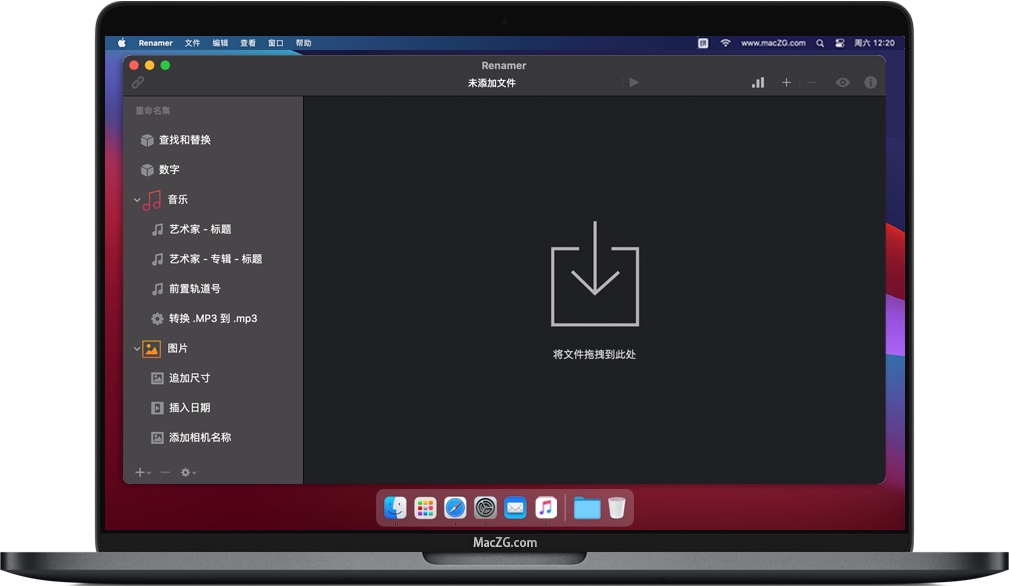
Task: Choose 艺术家 - 专辑 - 标题 preset
Action: point(215,259)
